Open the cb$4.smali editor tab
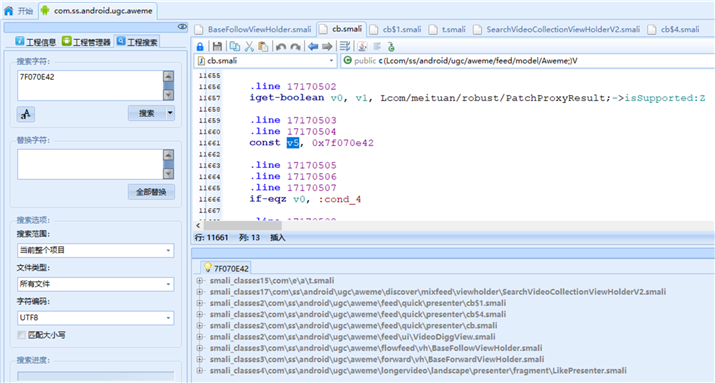This screenshot has width=715, height=383. tap(674, 30)
